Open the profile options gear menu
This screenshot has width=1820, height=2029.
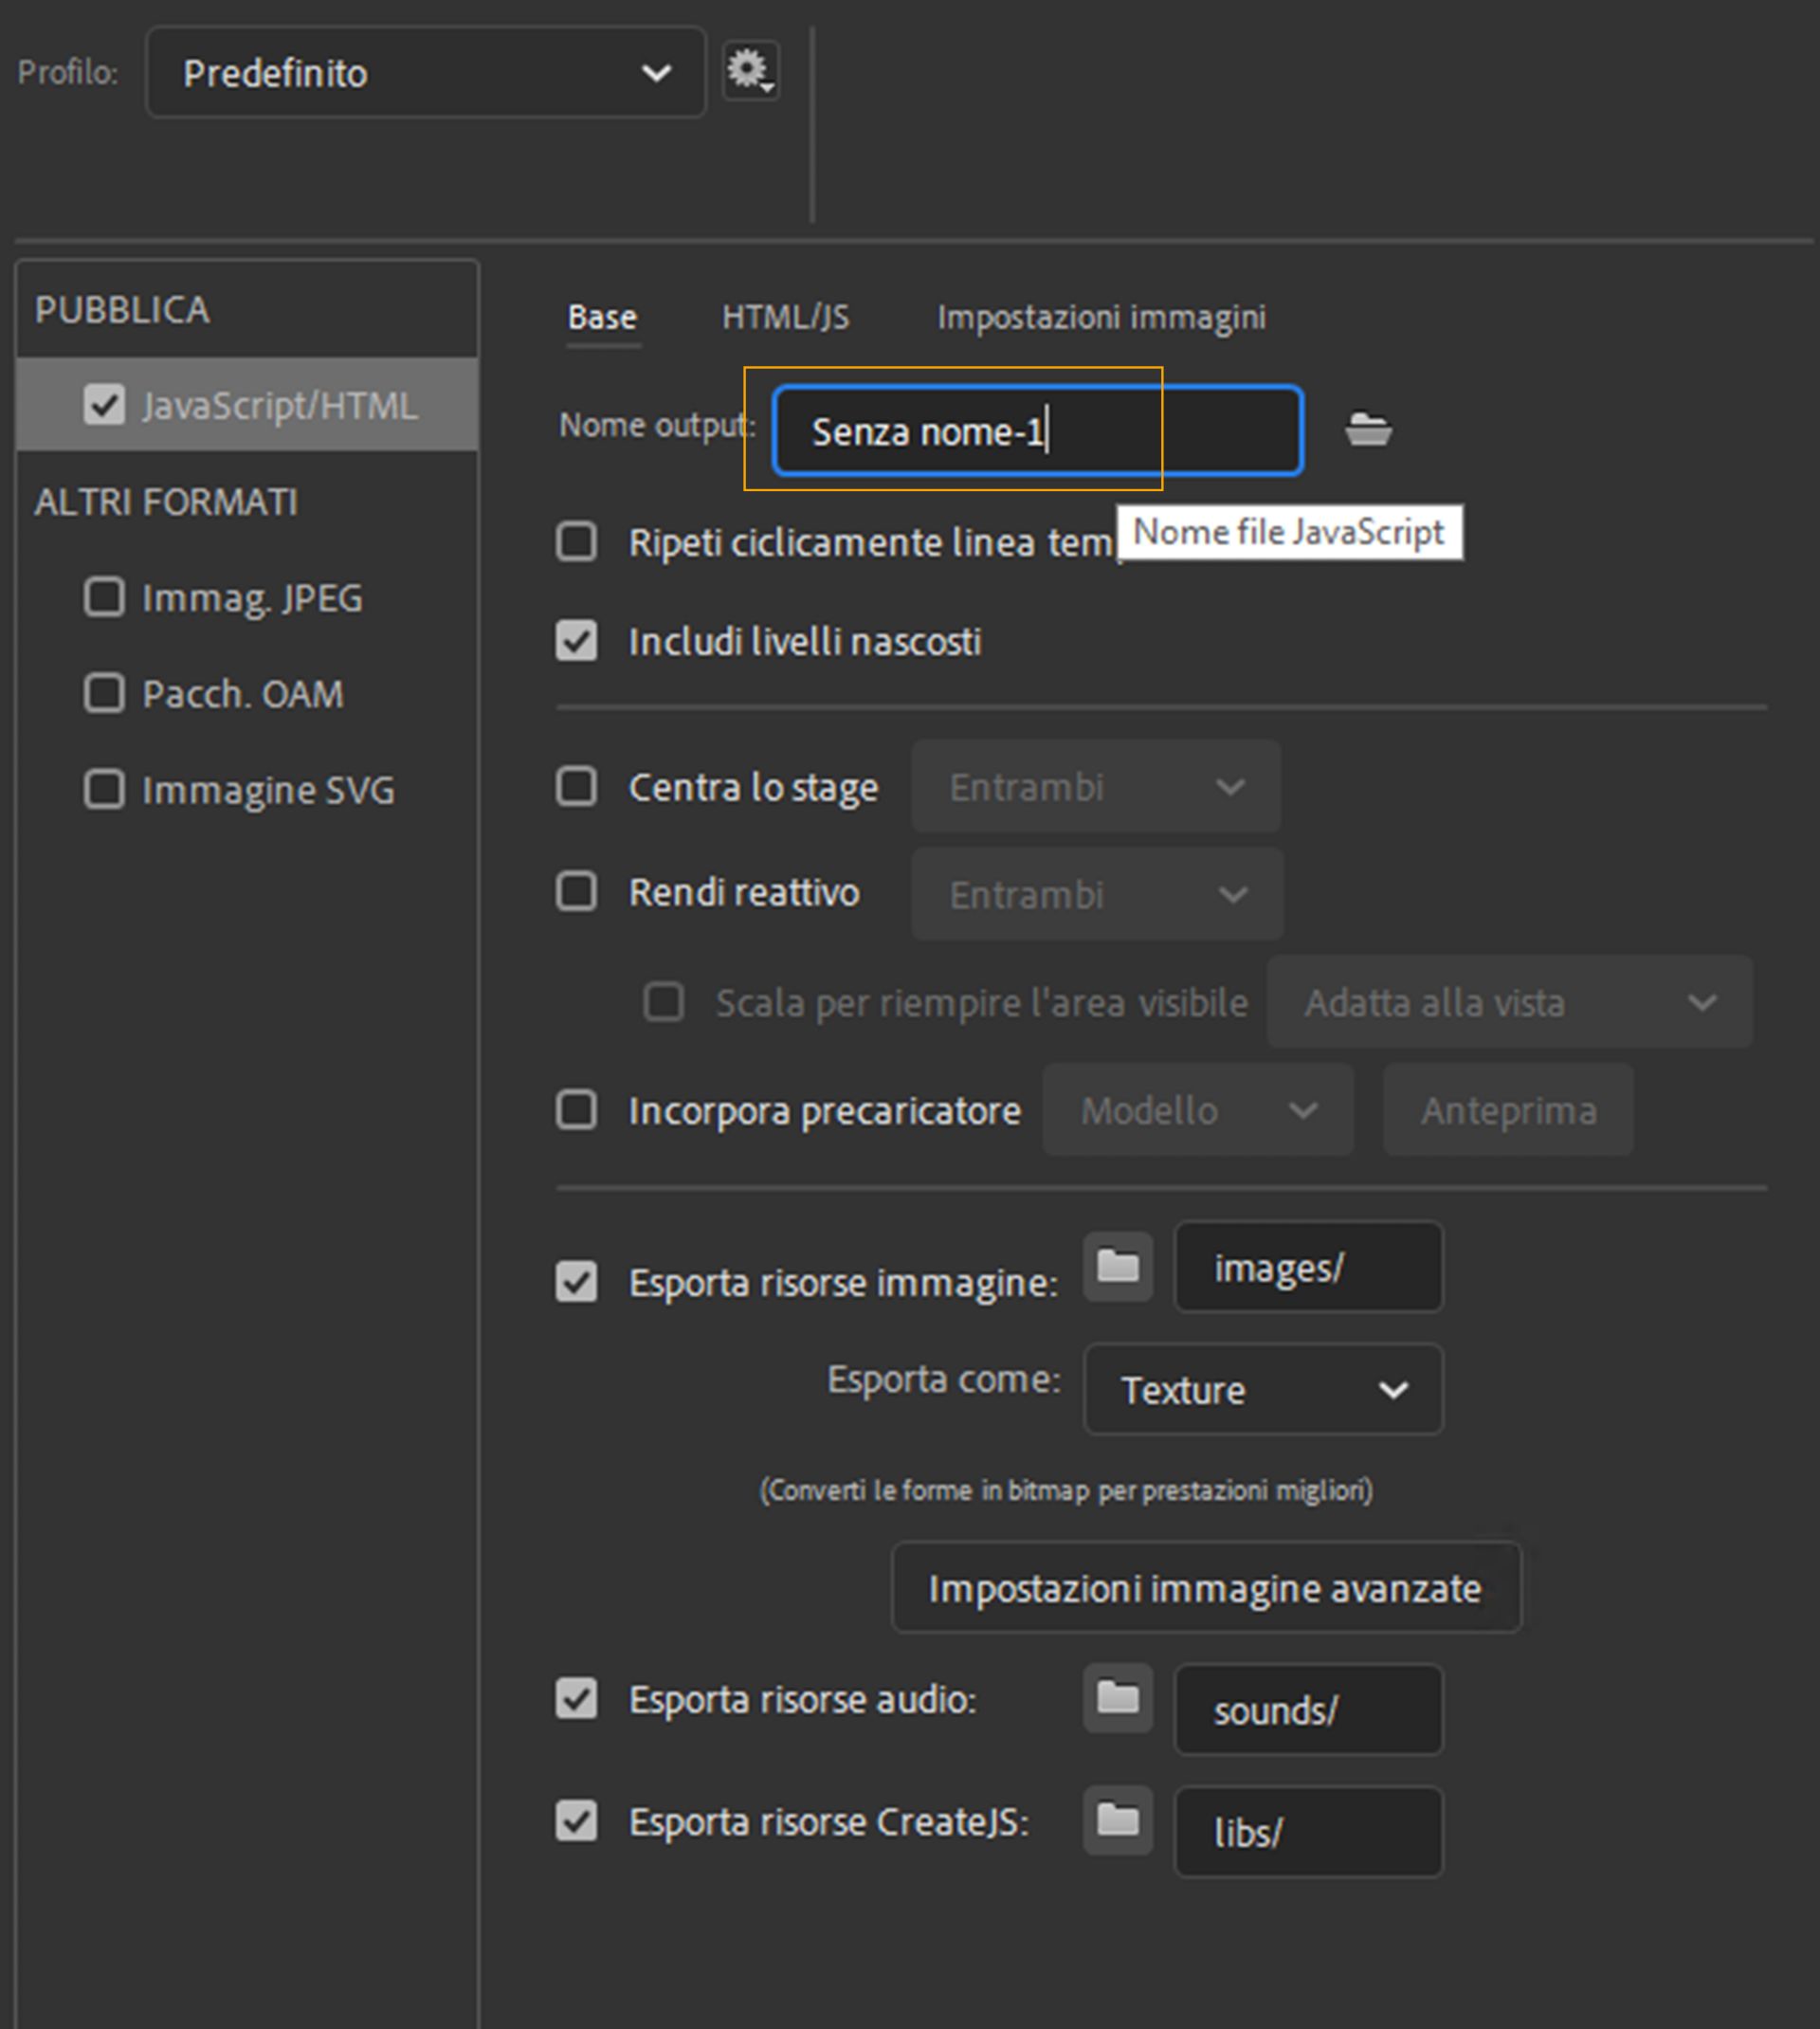[x=750, y=71]
